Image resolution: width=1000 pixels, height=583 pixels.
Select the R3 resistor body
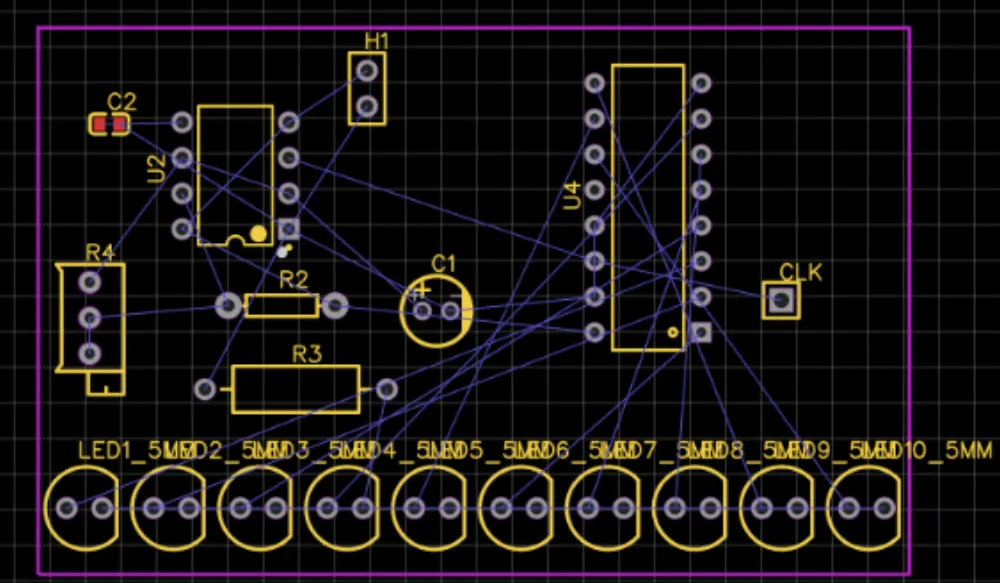click(295, 389)
